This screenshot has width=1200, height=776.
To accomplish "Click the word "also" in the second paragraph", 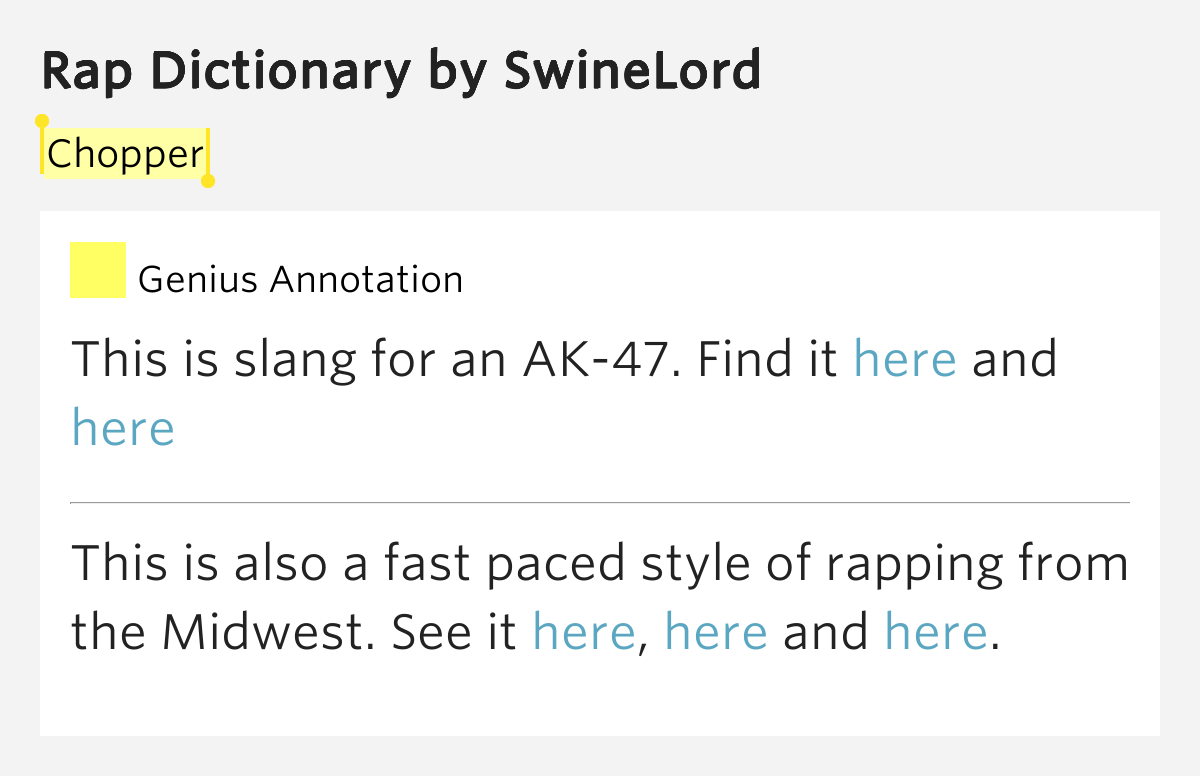I will 280,564.
